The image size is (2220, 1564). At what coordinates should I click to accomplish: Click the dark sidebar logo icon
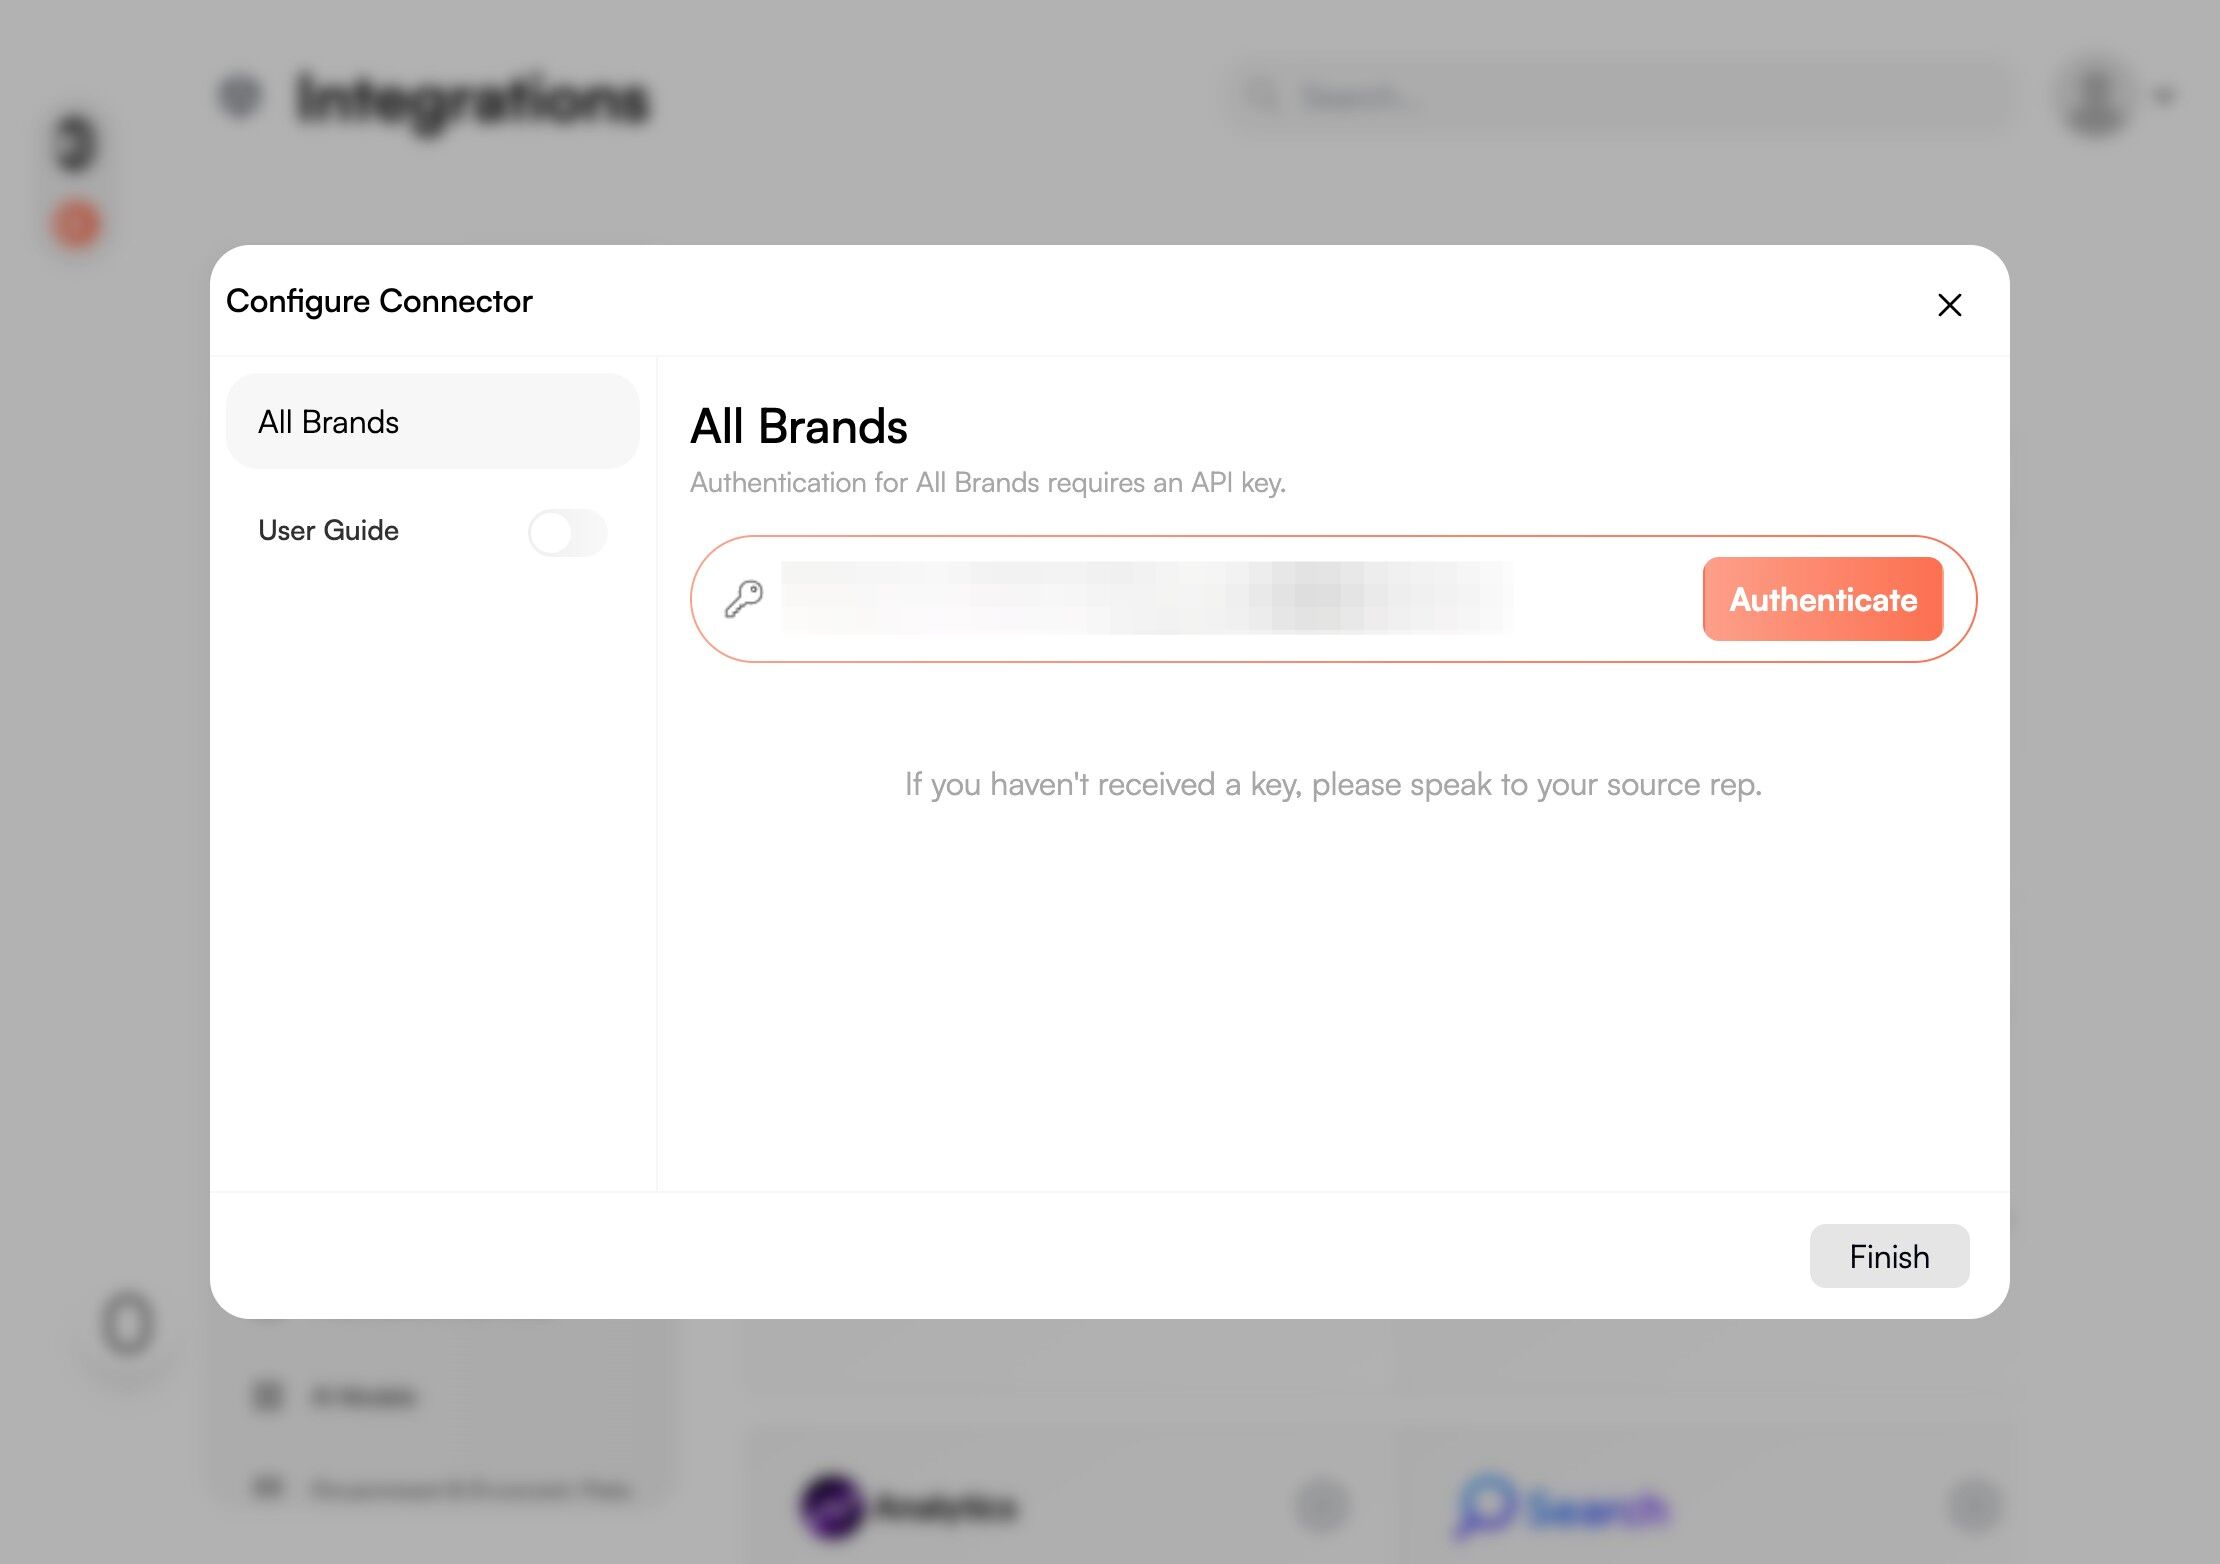(x=76, y=143)
